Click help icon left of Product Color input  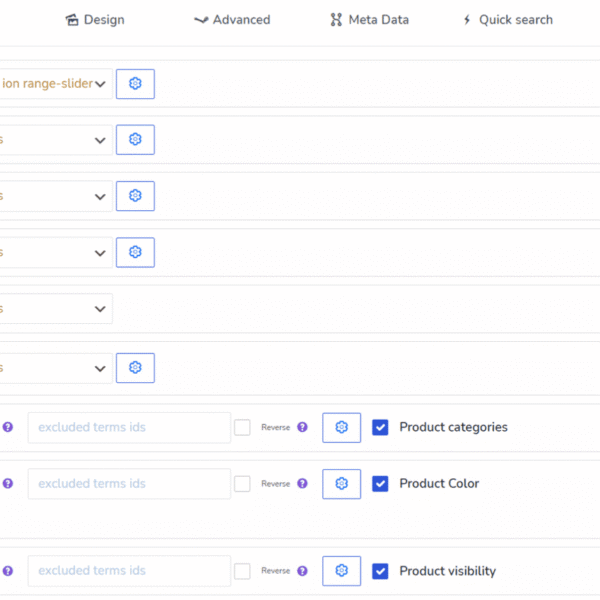click(8, 484)
